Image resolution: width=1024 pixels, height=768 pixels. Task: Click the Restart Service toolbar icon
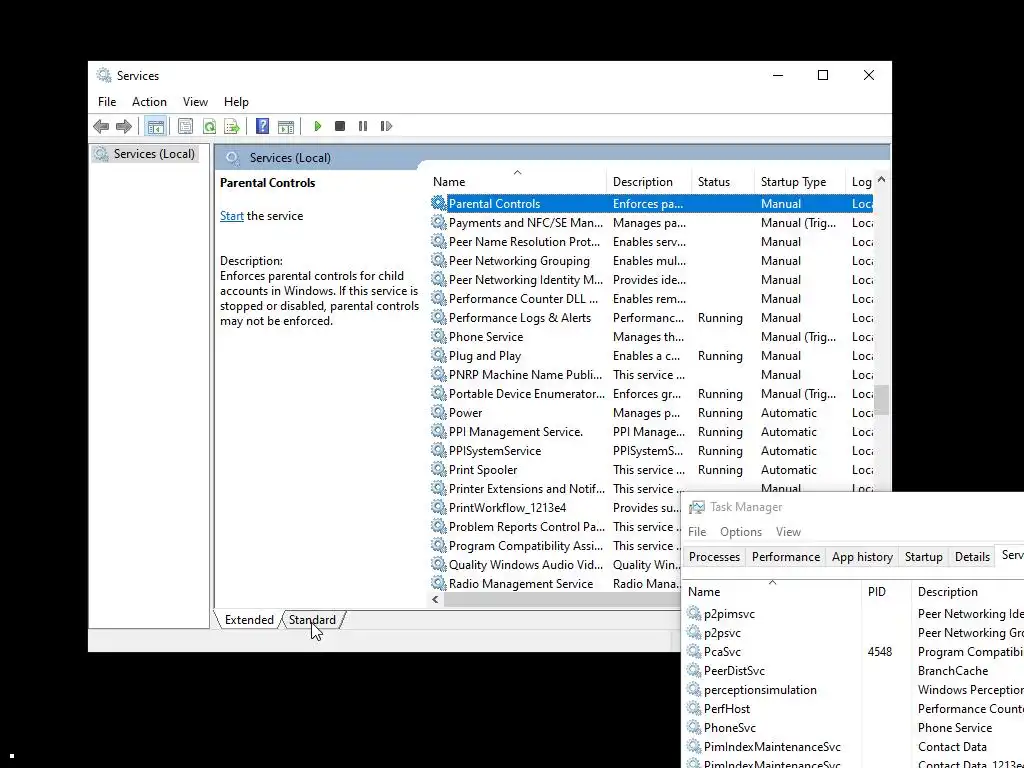386,126
